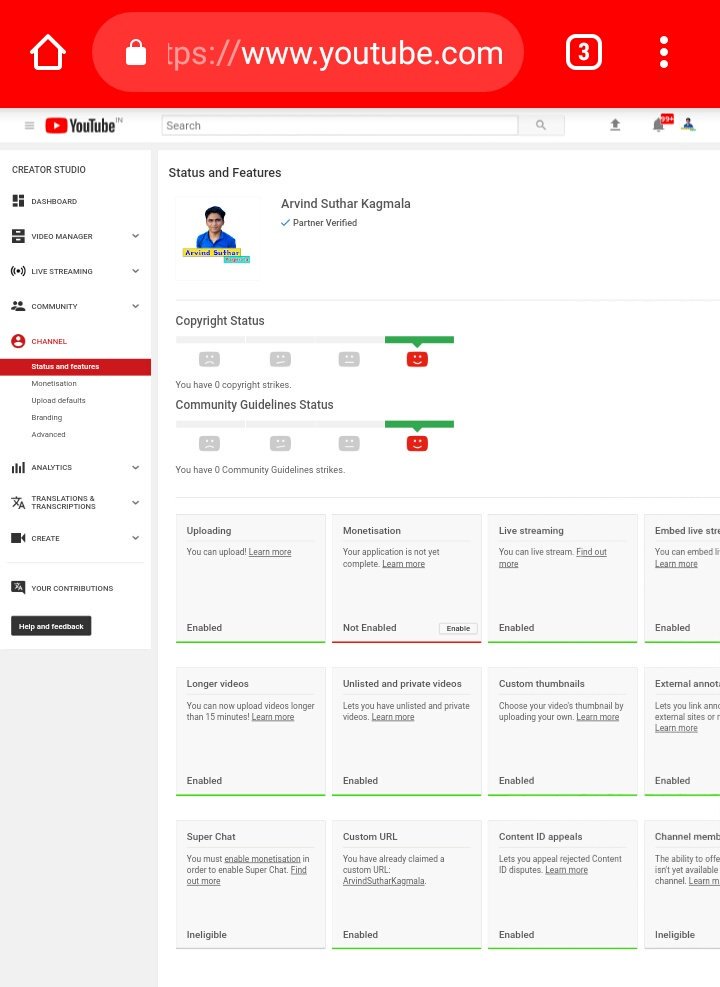720x987 pixels.
Task: Open Learn more link under Uploading
Action: coord(270,552)
